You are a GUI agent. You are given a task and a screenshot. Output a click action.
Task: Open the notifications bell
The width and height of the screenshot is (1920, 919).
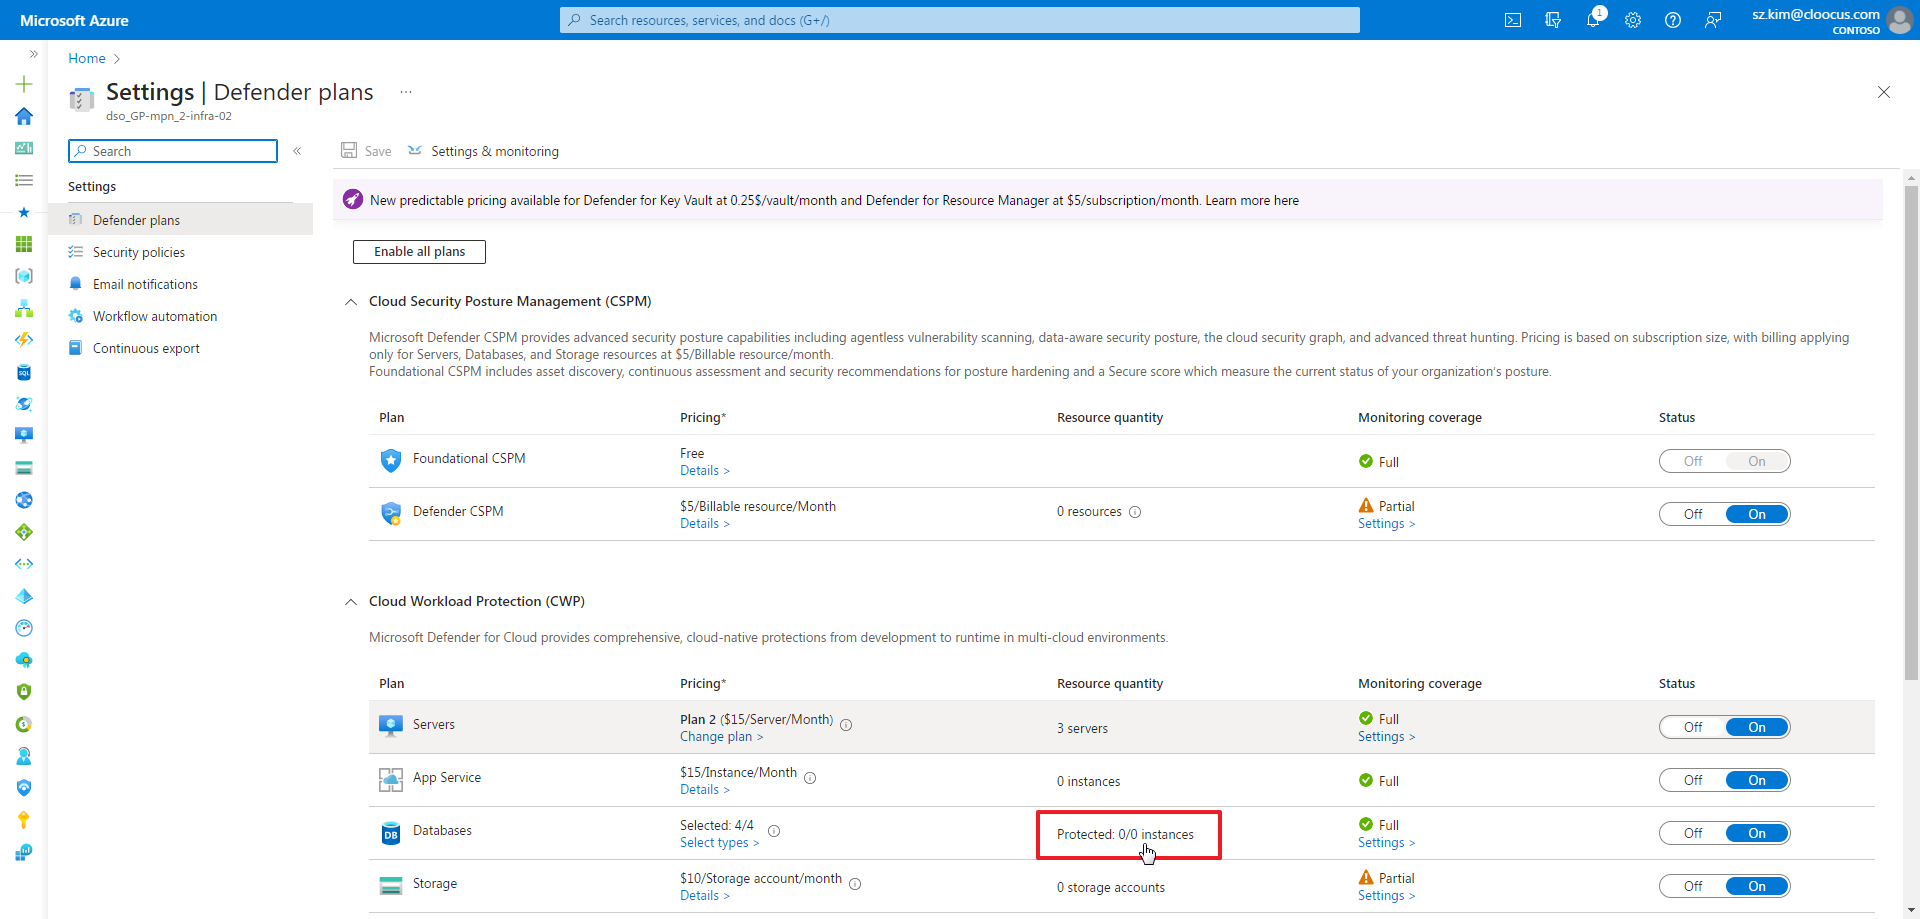(x=1593, y=20)
